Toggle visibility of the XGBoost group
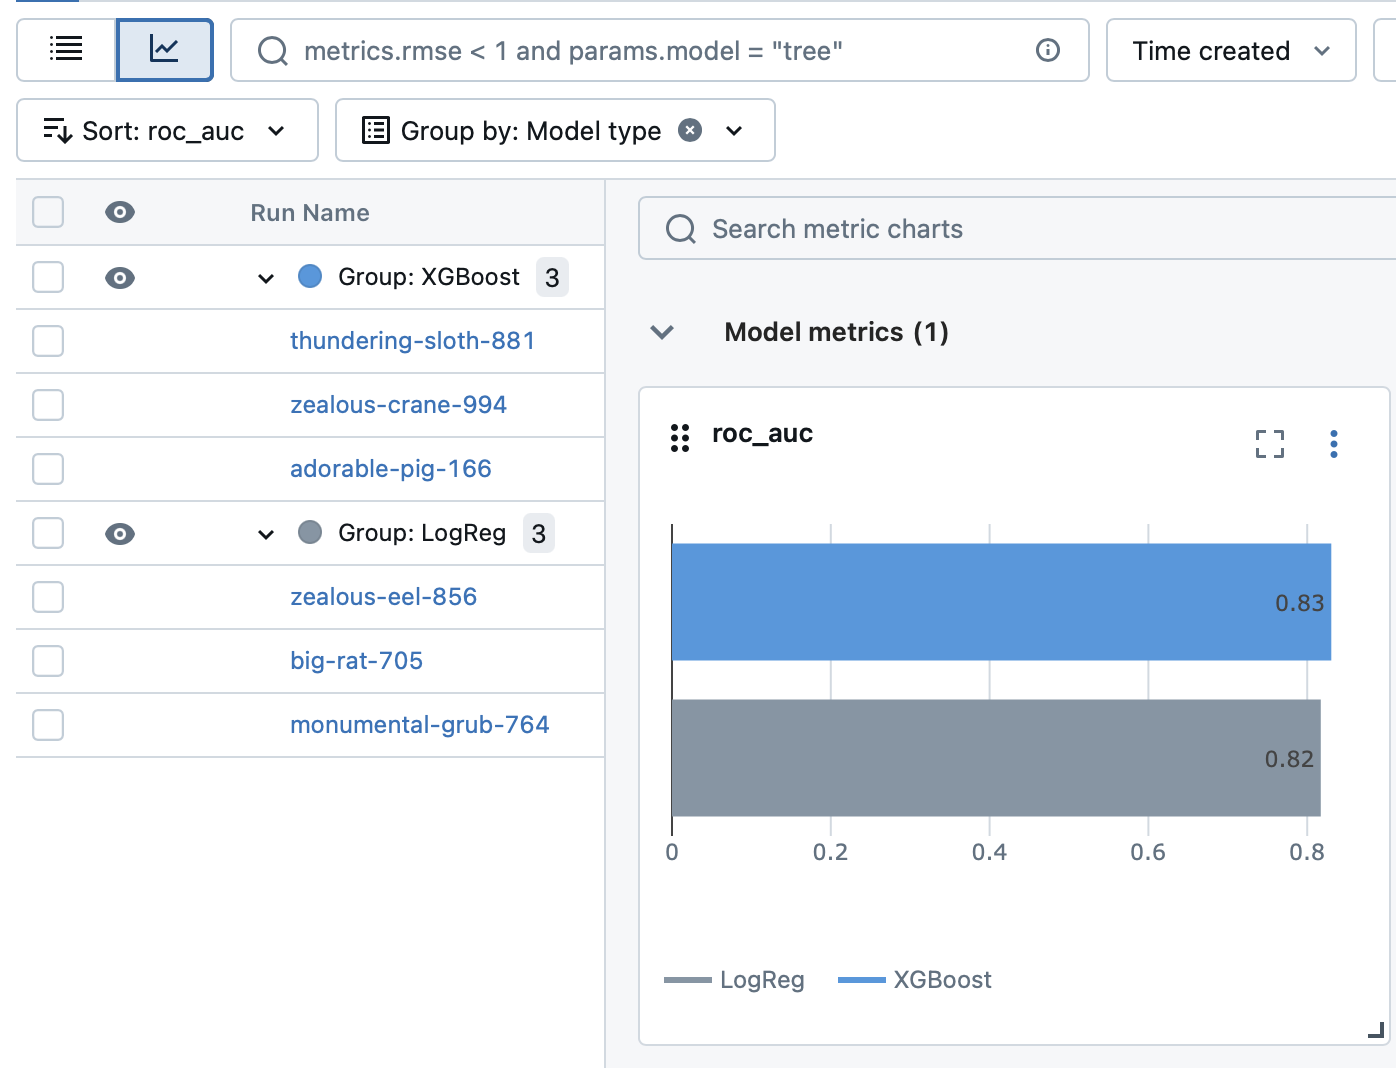The width and height of the screenshot is (1396, 1068). point(120,278)
